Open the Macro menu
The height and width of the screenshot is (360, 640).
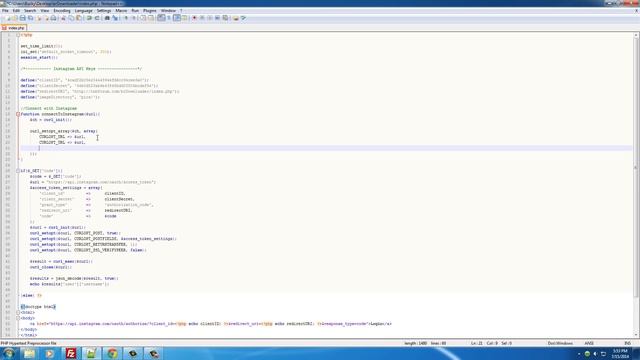(x=121, y=11)
